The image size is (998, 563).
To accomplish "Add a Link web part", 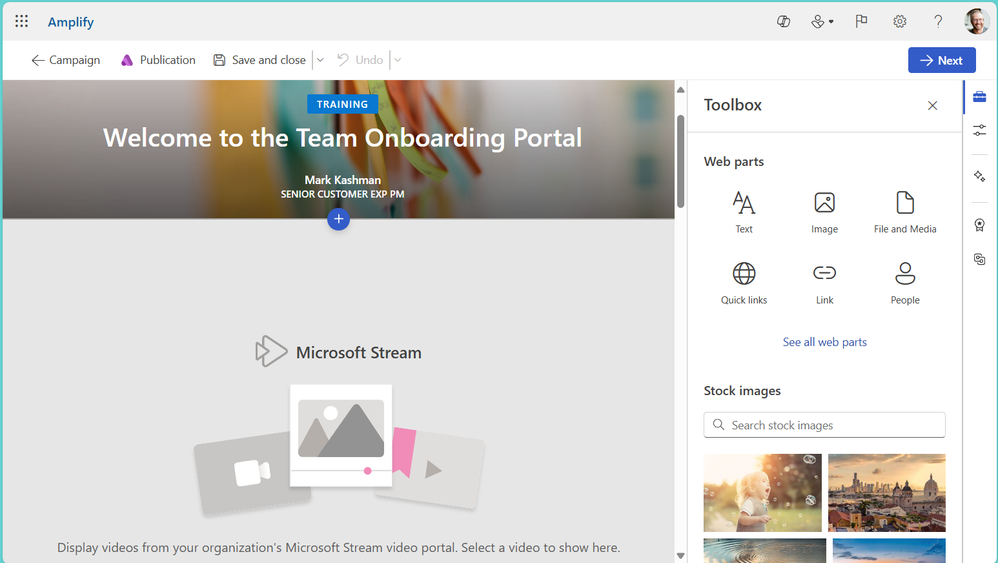I will (824, 283).
